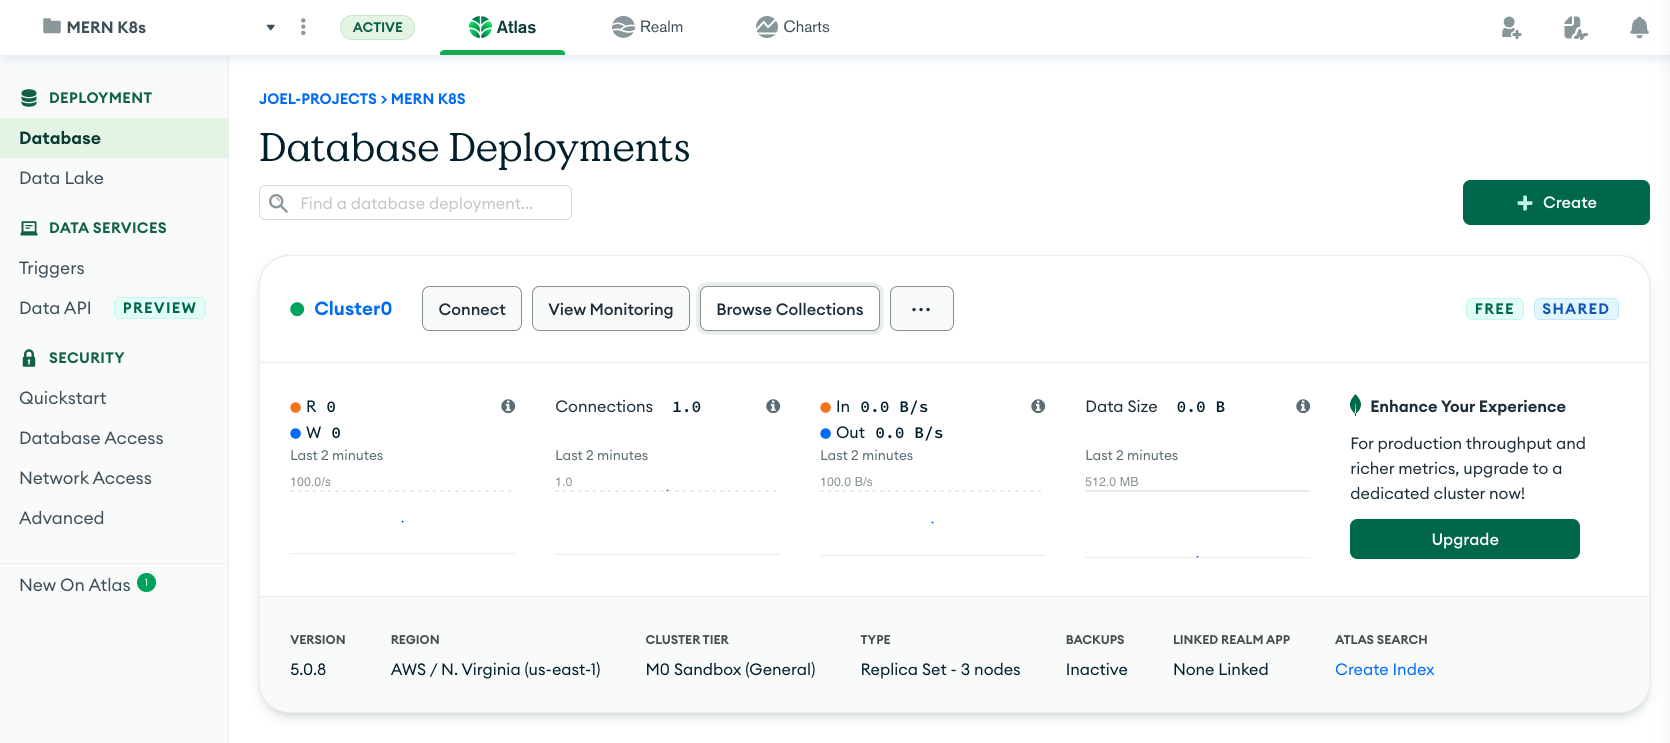Screen dimensions: 1670x743
Task: Open the invite user icon
Action: coord(1511,27)
